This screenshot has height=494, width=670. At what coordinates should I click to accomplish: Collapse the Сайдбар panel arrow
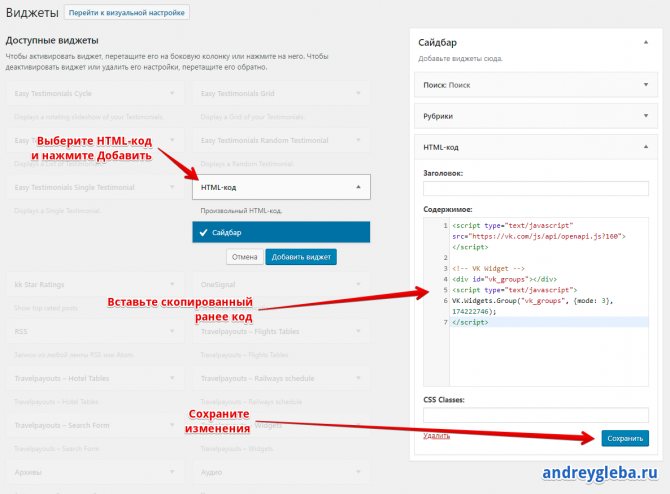tap(646, 42)
